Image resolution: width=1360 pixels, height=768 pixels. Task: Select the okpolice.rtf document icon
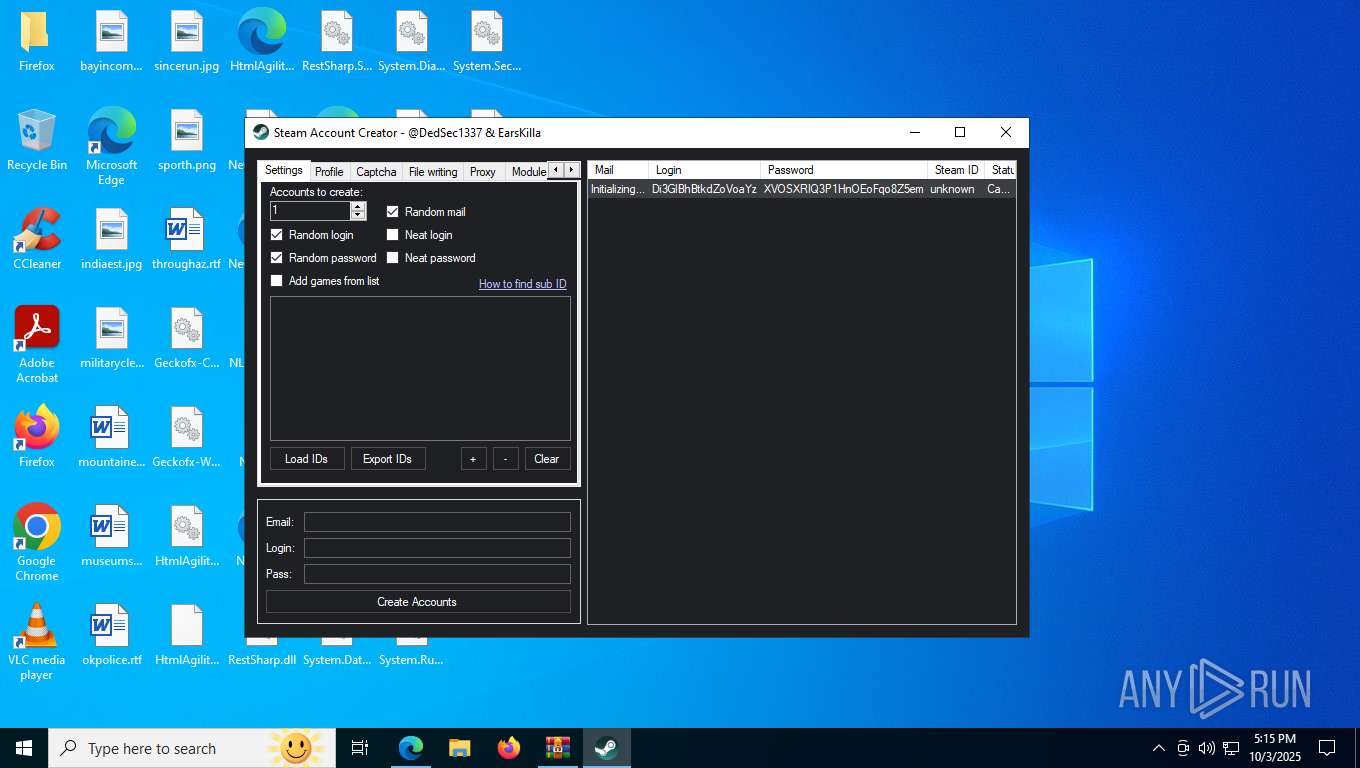[112, 635]
